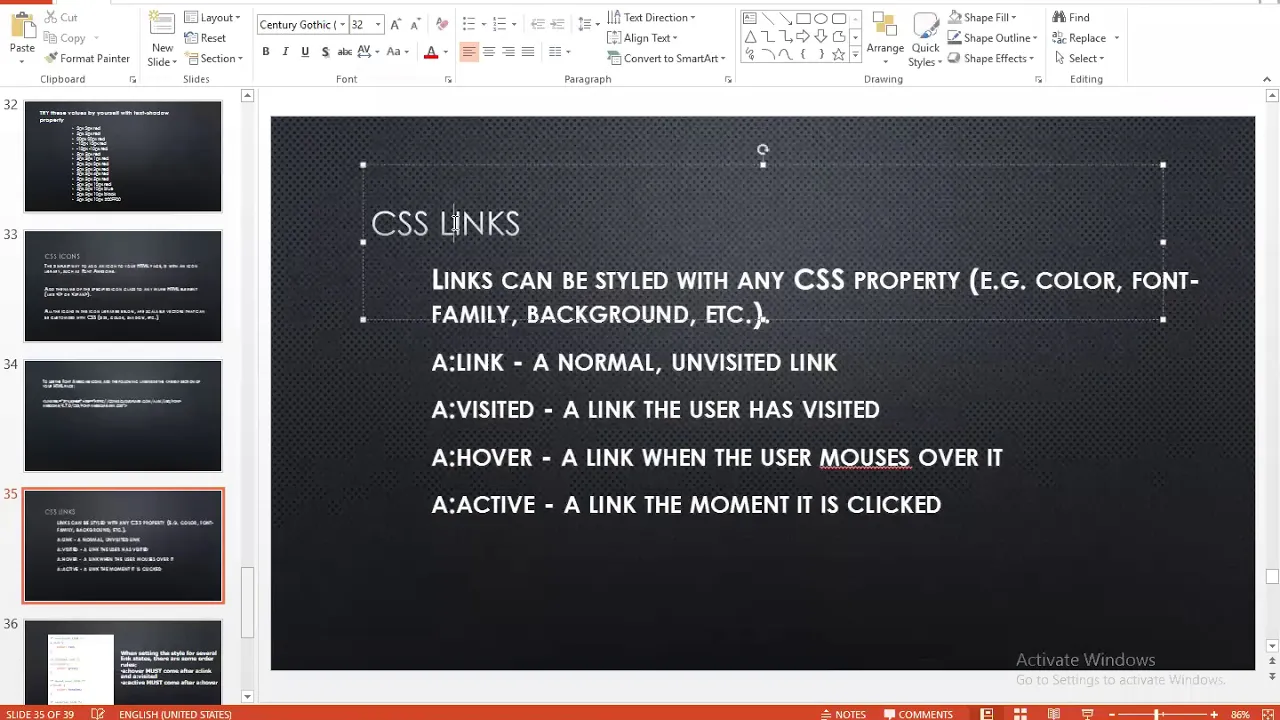This screenshot has width=1280, height=720.
Task: Open the Shape Effects menu
Action: pos(989,58)
